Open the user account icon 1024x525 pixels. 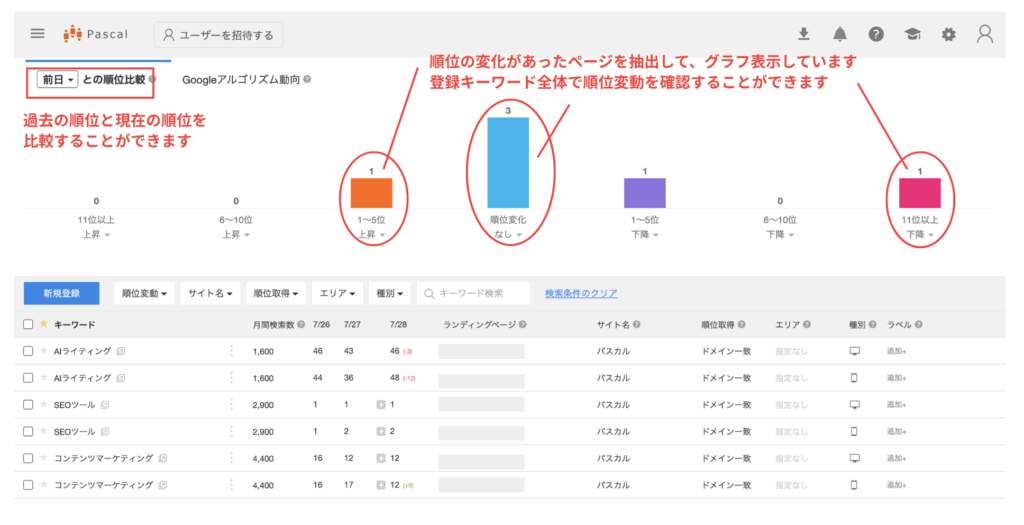point(985,34)
